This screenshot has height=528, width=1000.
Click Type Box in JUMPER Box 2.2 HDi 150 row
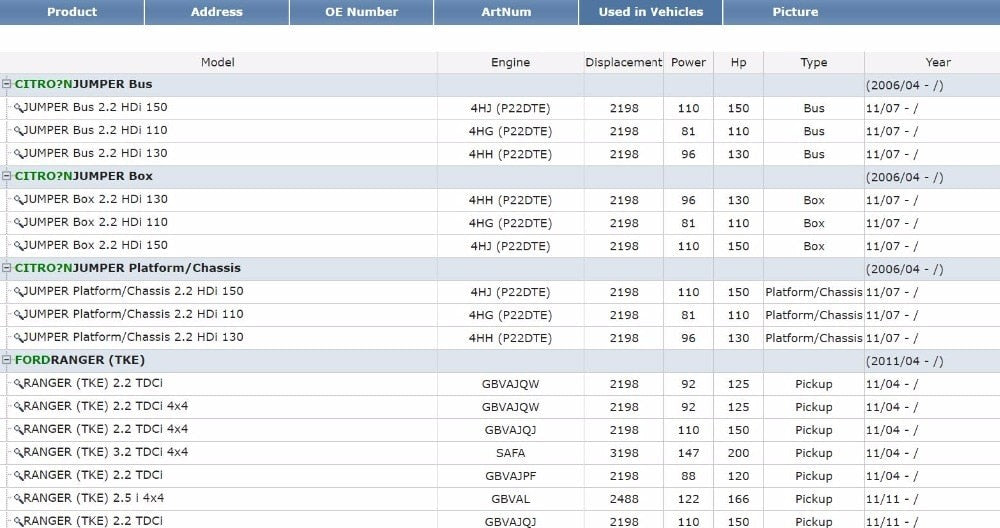point(814,246)
